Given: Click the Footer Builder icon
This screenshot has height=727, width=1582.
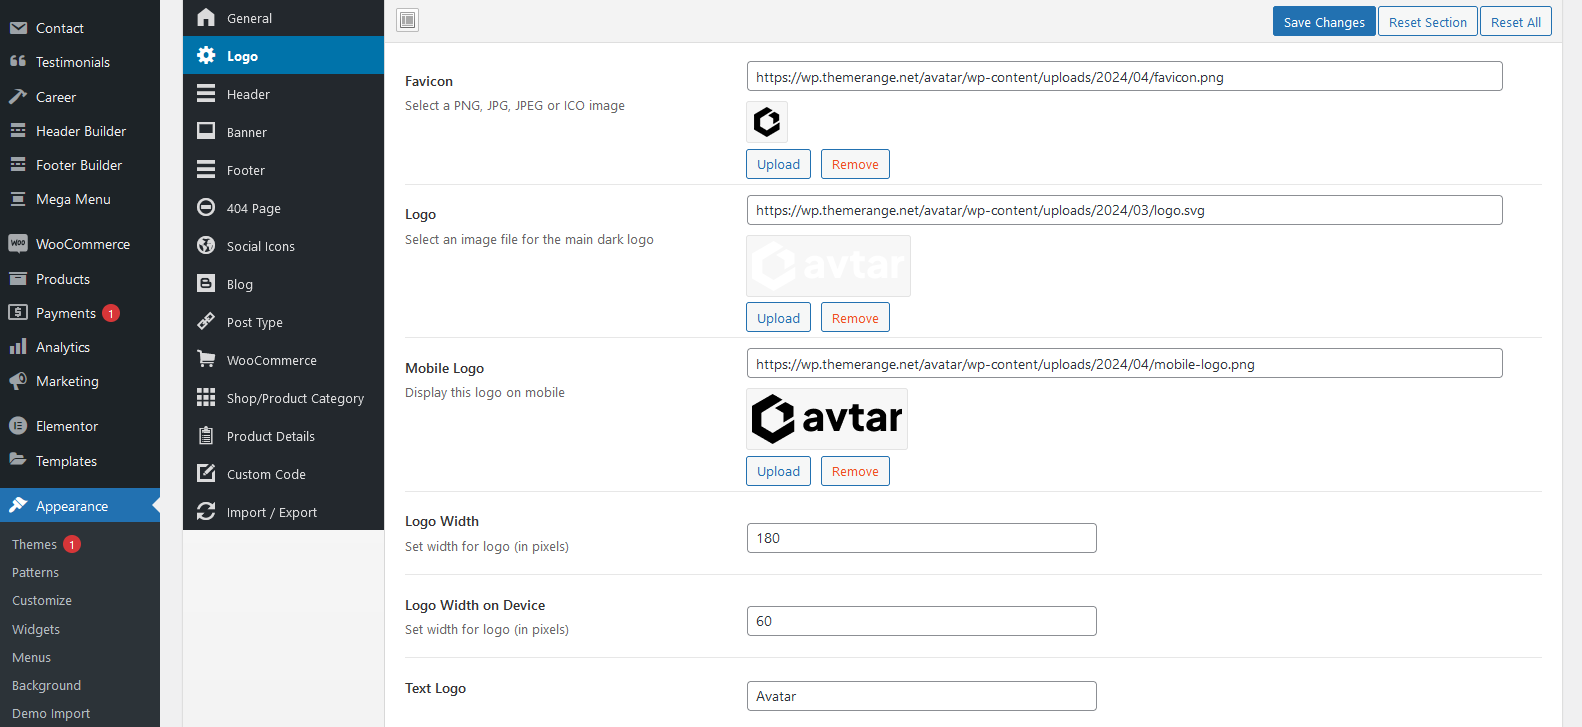Looking at the screenshot, I should (18, 165).
